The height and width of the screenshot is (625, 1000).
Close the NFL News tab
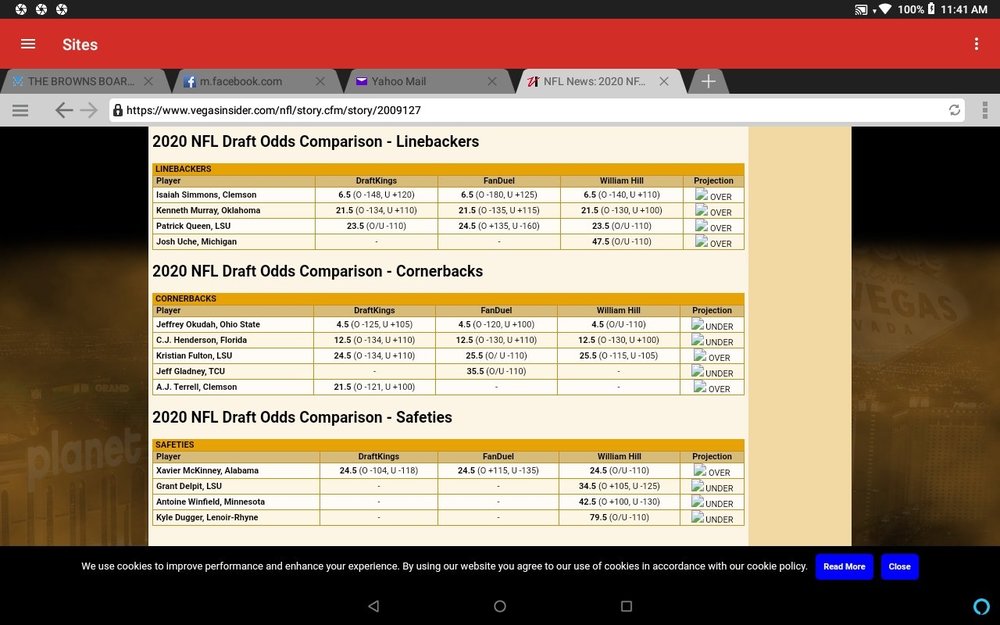click(x=664, y=82)
